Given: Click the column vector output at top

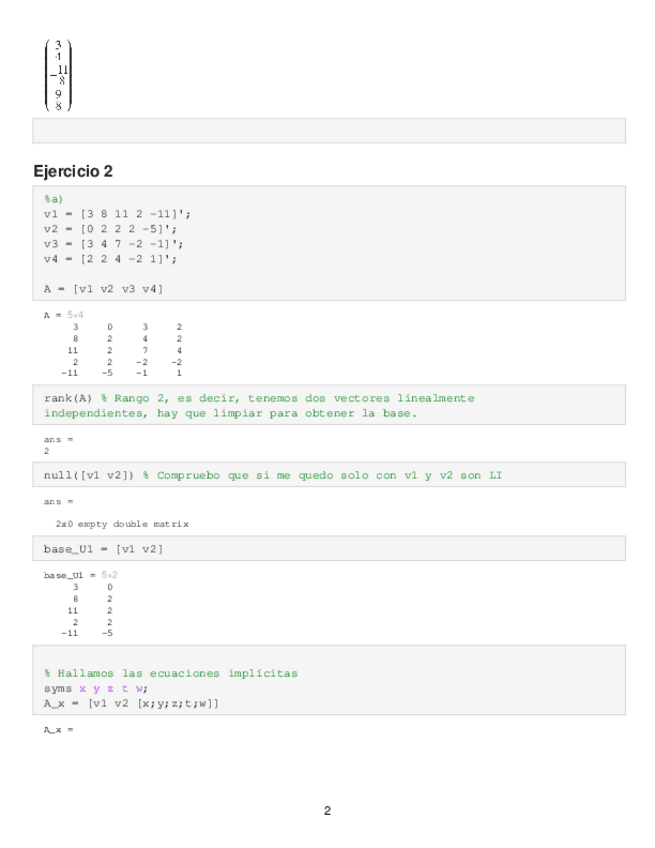Looking at the screenshot, I should point(58,74).
